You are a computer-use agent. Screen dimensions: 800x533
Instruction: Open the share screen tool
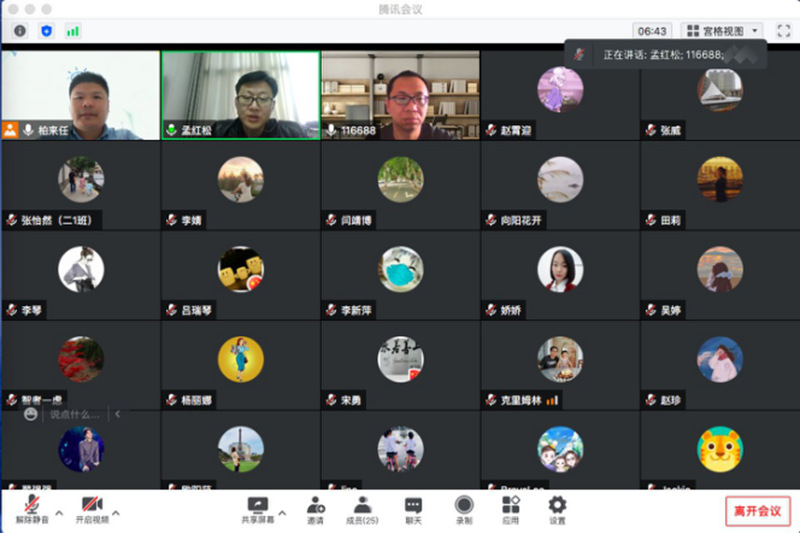click(x=258, y=511)
